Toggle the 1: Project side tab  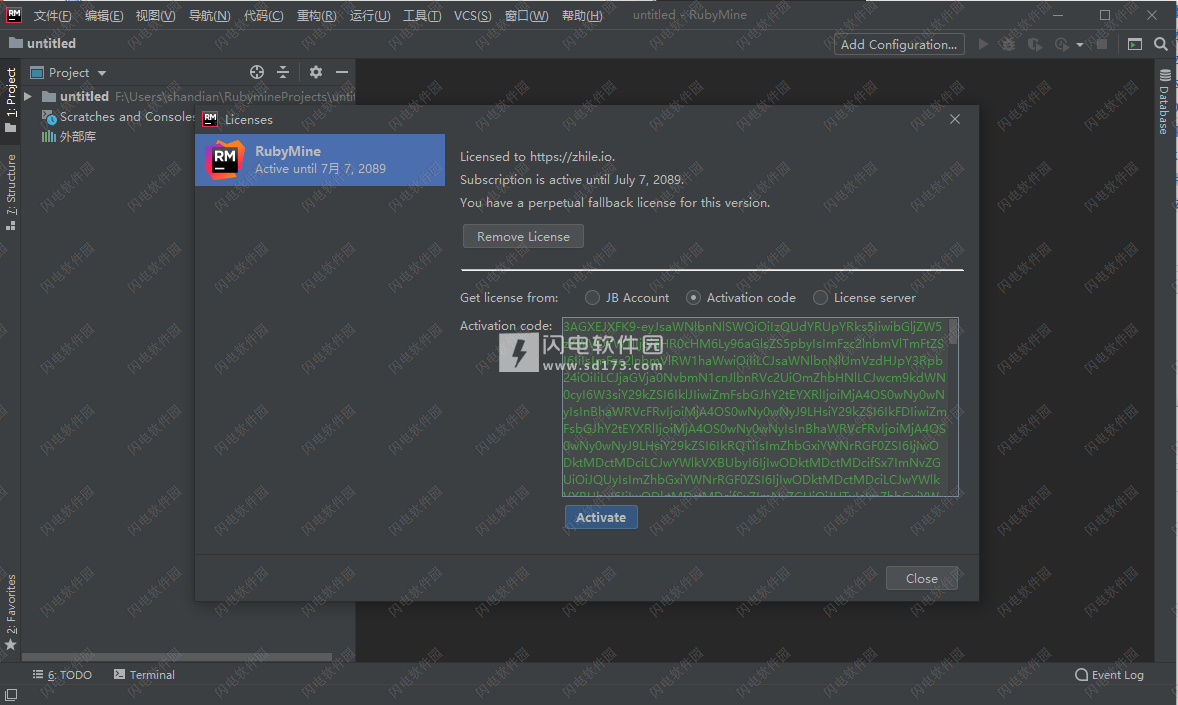pos(11,99)
